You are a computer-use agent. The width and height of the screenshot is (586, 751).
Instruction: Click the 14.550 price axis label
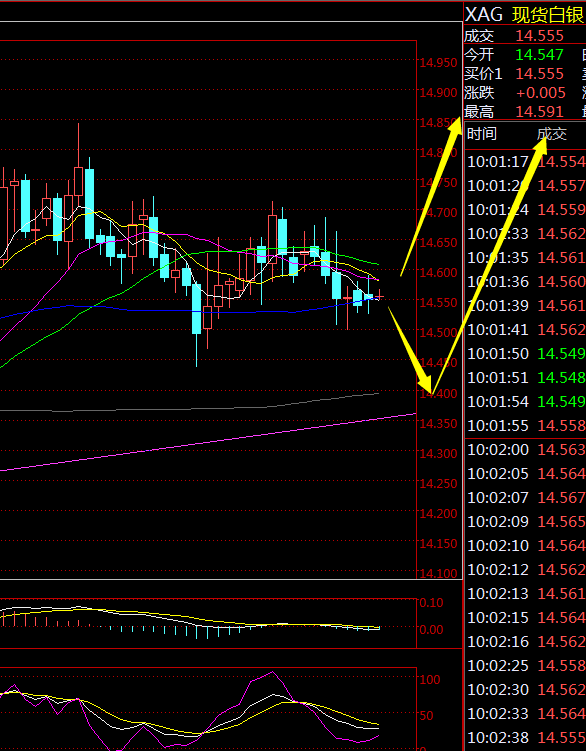[438, 302]
